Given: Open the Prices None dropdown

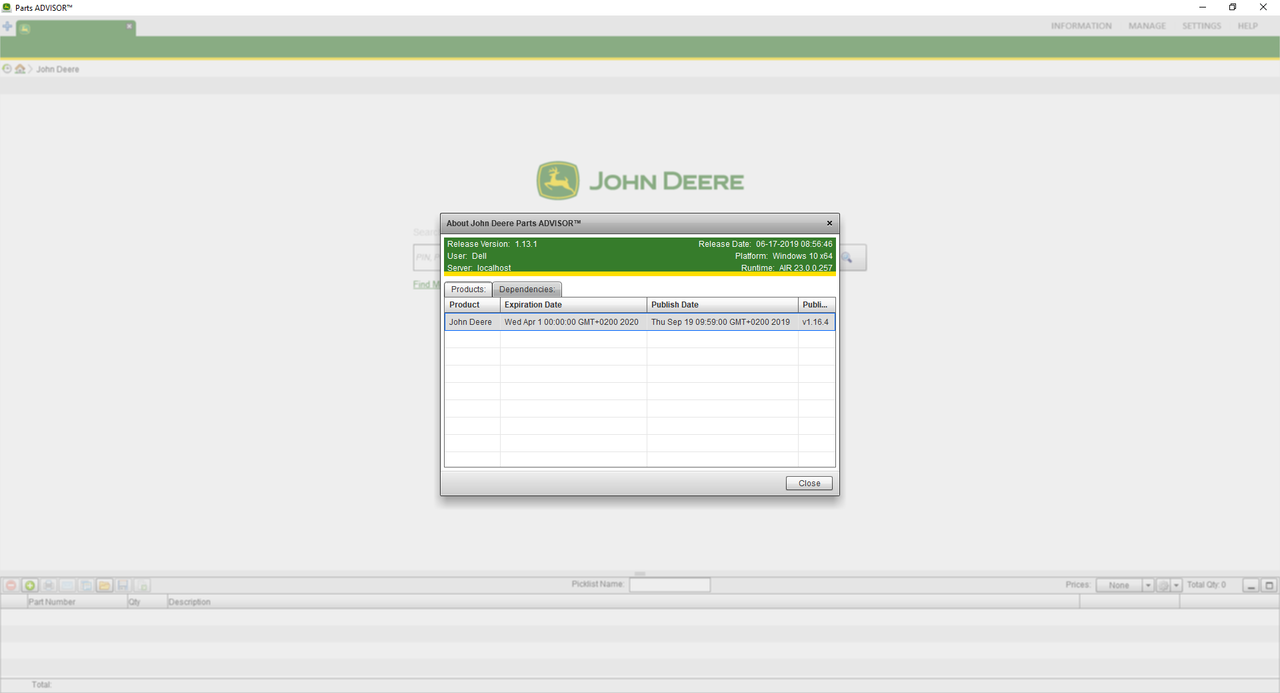Looking at the screenshot, I should click(1124, 585).
